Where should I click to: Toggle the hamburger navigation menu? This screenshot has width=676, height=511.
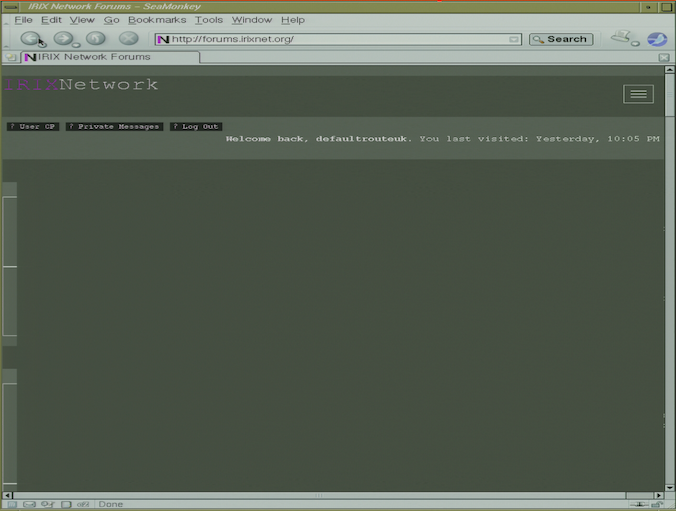click(638, 94)
